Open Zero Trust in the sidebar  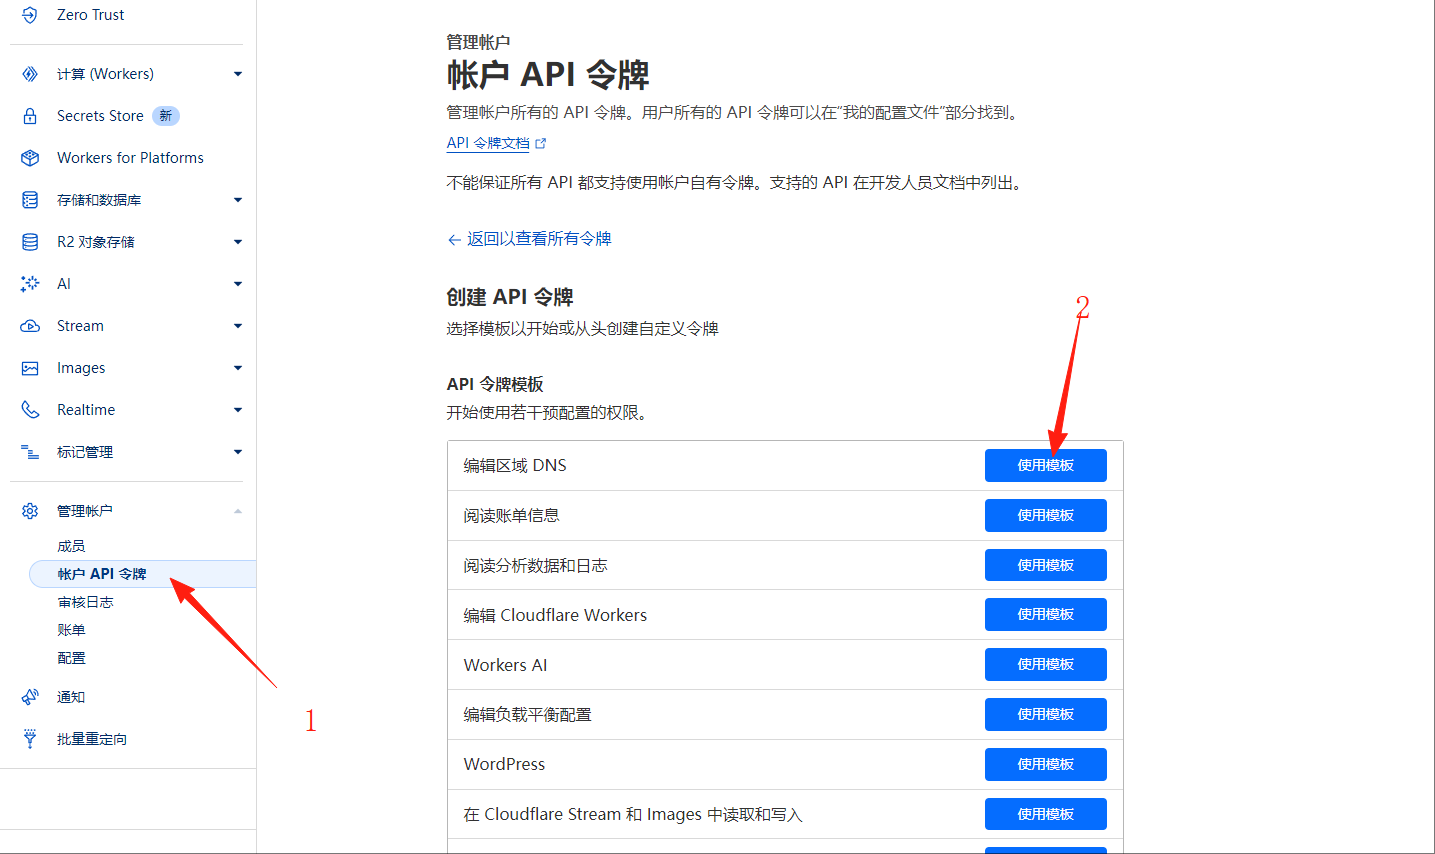tap(90, 15)
